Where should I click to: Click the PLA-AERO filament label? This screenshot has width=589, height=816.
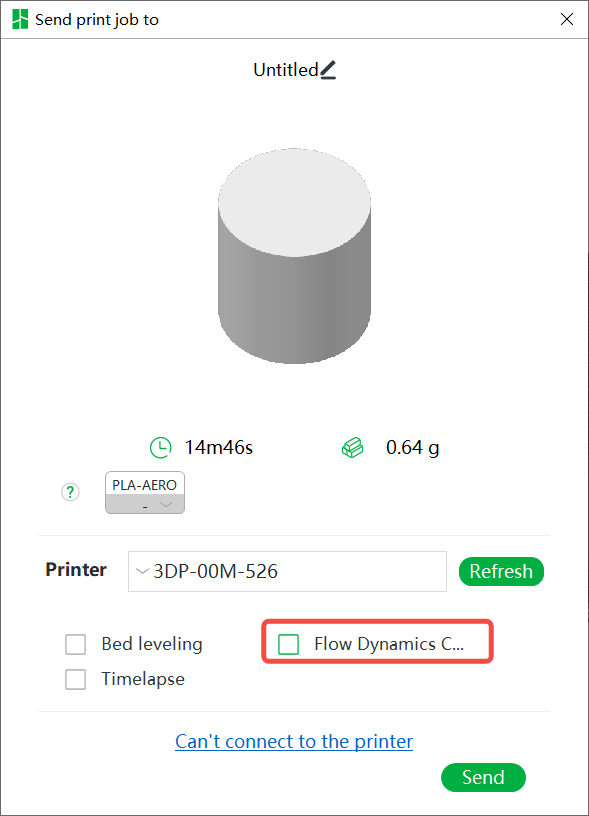pos(145,484)
